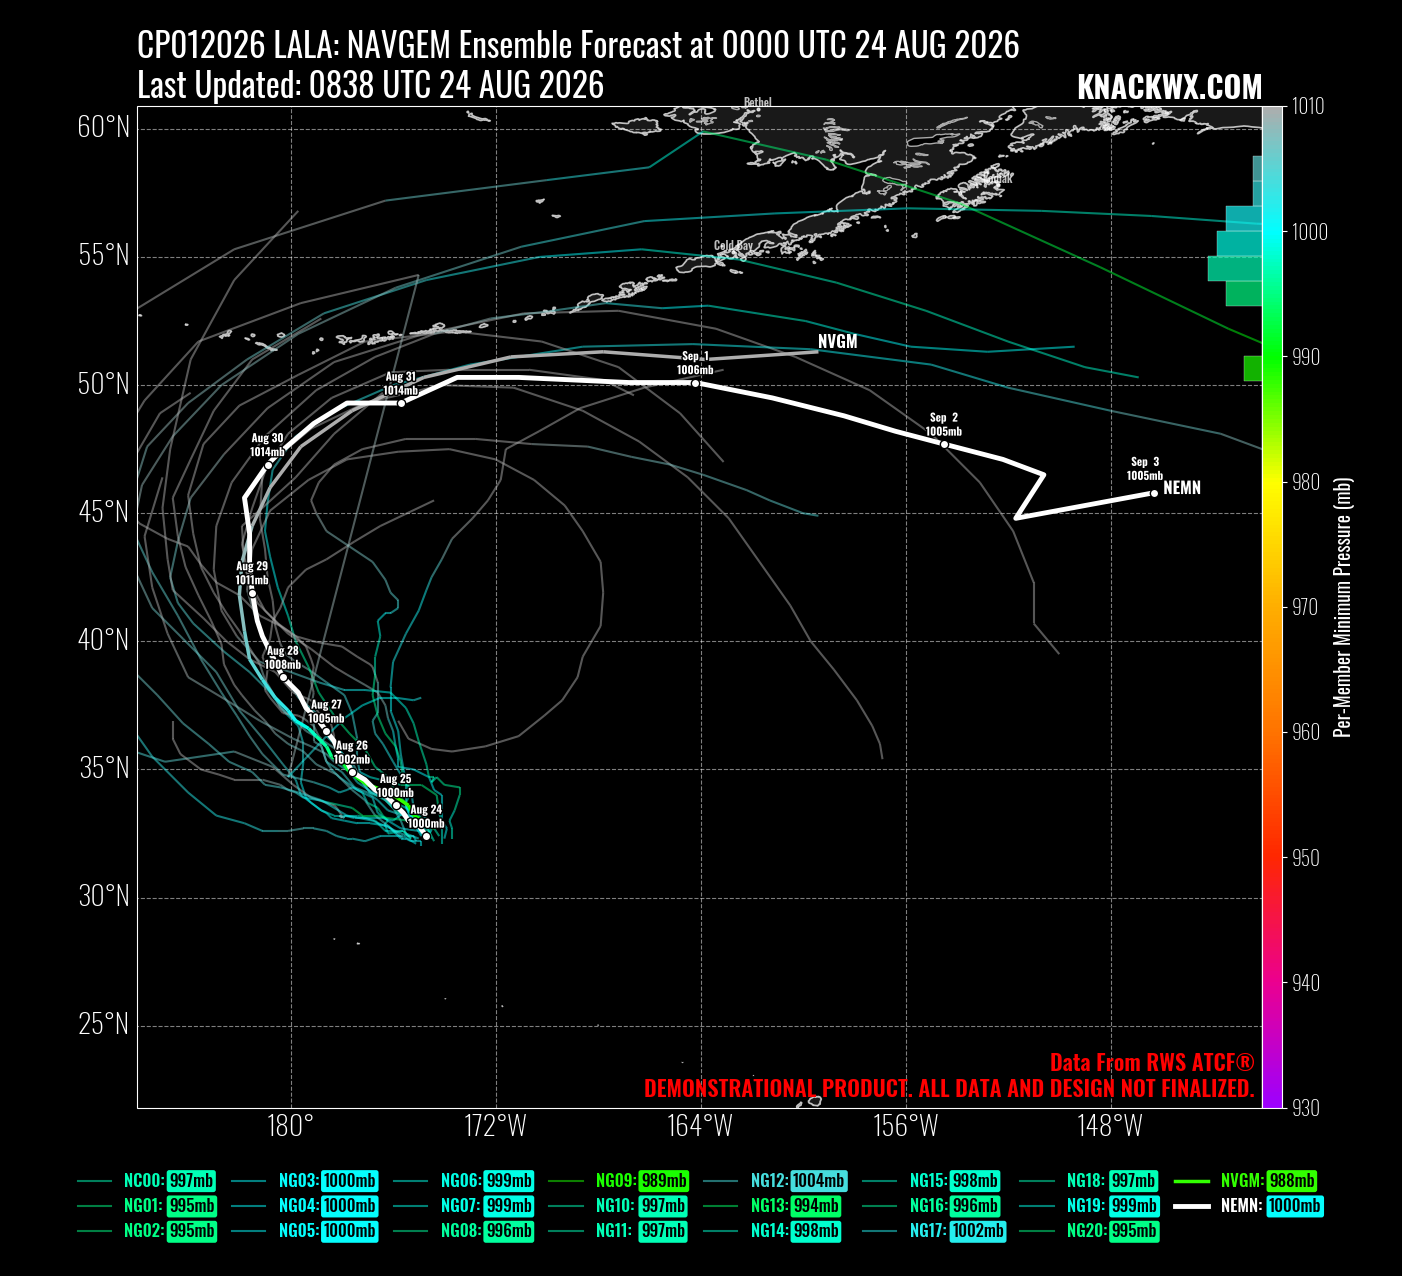This screenshot has height=1276, width=1402.
Task: Click the 35°N latitude label
Action: click(x=104, y=768)
